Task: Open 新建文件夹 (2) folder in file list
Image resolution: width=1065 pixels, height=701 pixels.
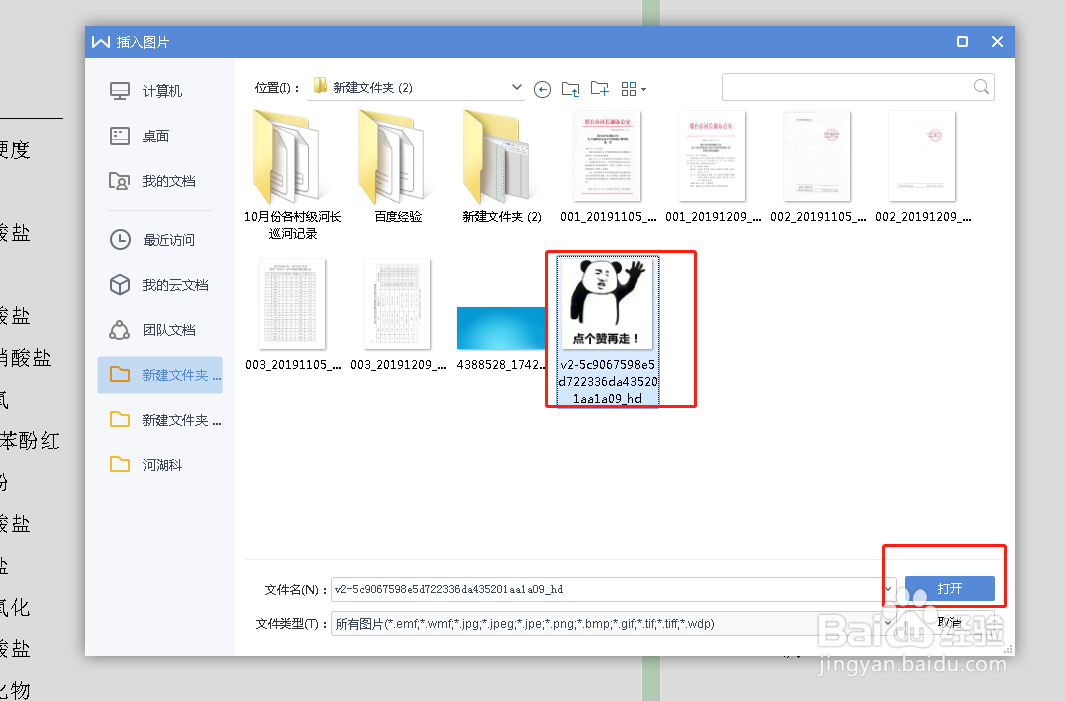Action: (502, 167)
